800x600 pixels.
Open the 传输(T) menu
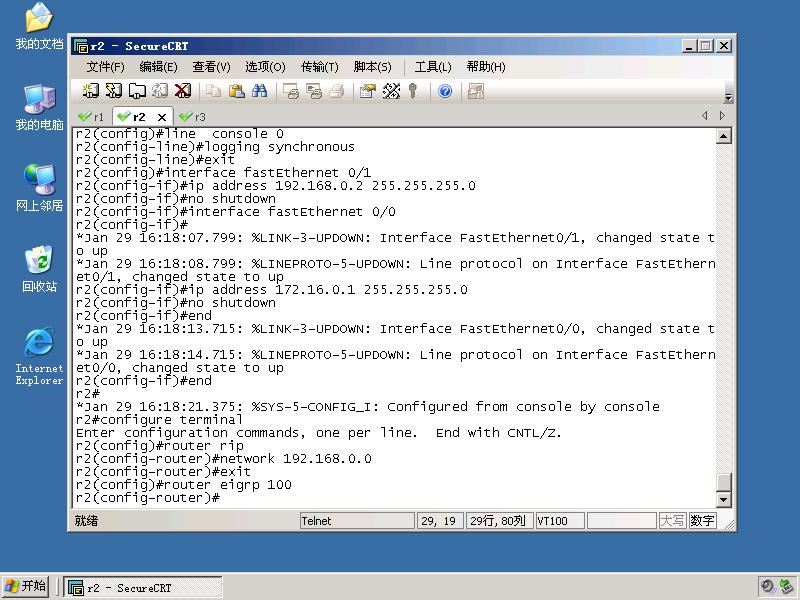[319, 67]
